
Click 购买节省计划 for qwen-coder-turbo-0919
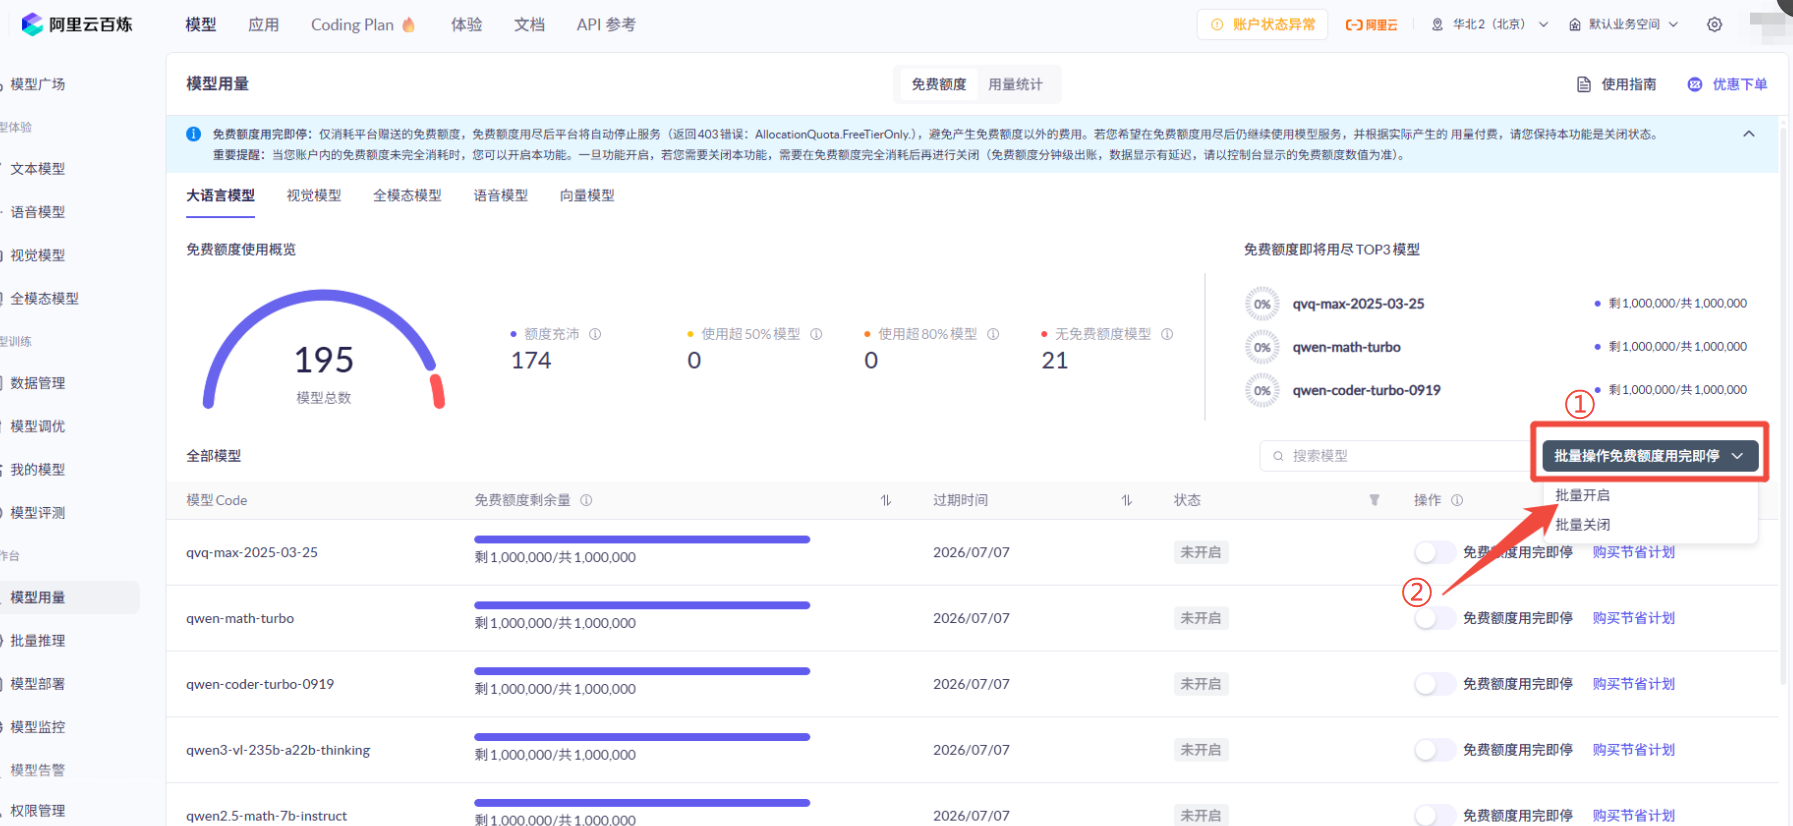[x=1633, y=684]
